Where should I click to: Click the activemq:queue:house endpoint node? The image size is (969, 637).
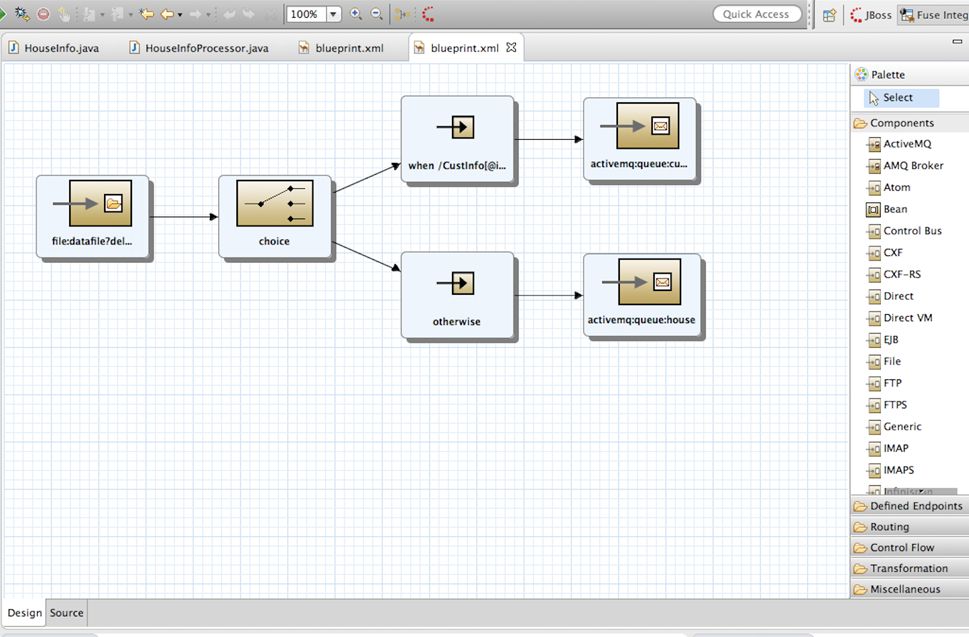pyautogui.click(x=640, y=294)
